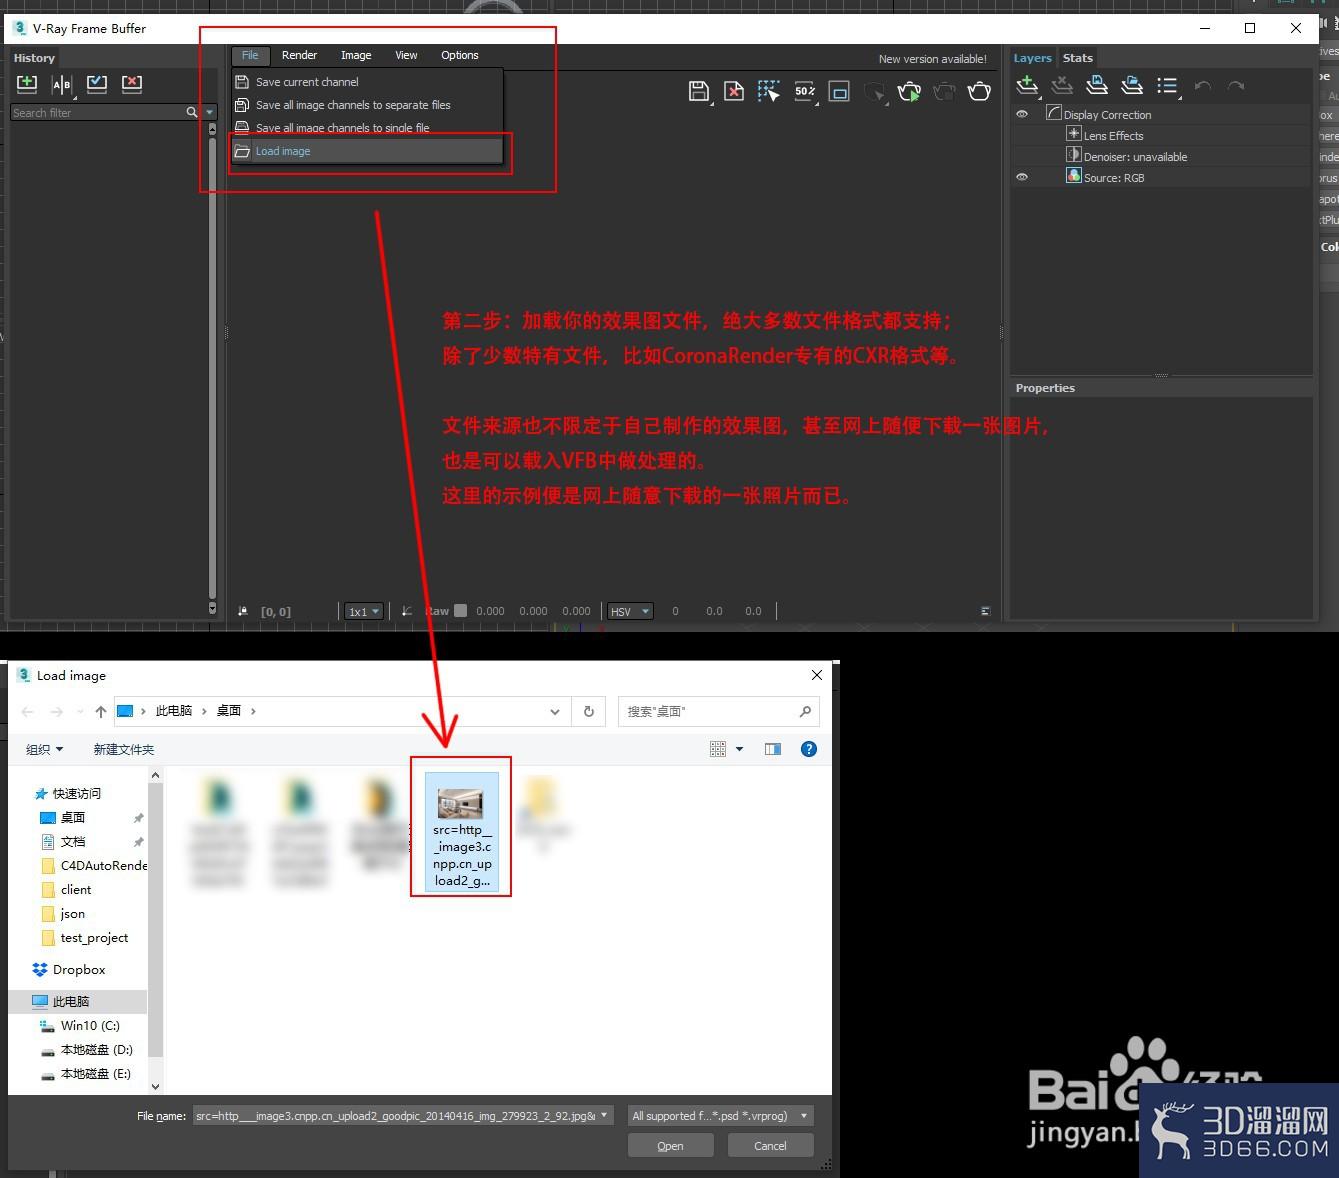Click the curve icon beside Raw
Image resolution: width=1339 pixels, height=1178 pixels.
(x=407, y=611)
